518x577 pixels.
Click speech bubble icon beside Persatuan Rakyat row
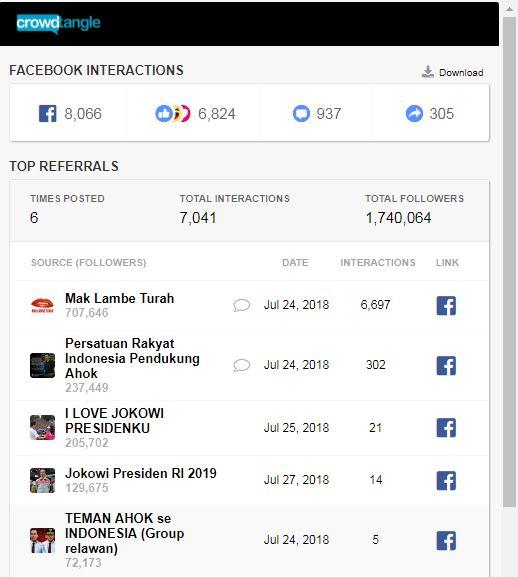coord(242,365)
